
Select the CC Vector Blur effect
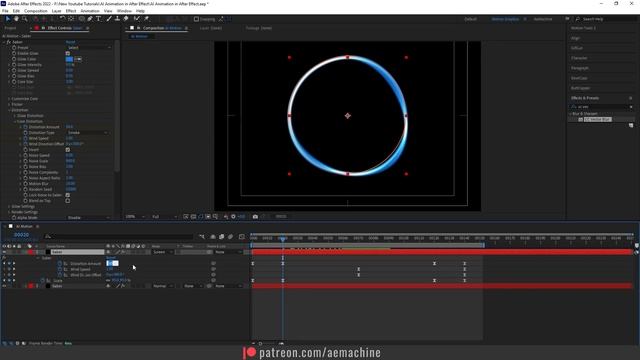pyautogui.click(x=598, y=120)
